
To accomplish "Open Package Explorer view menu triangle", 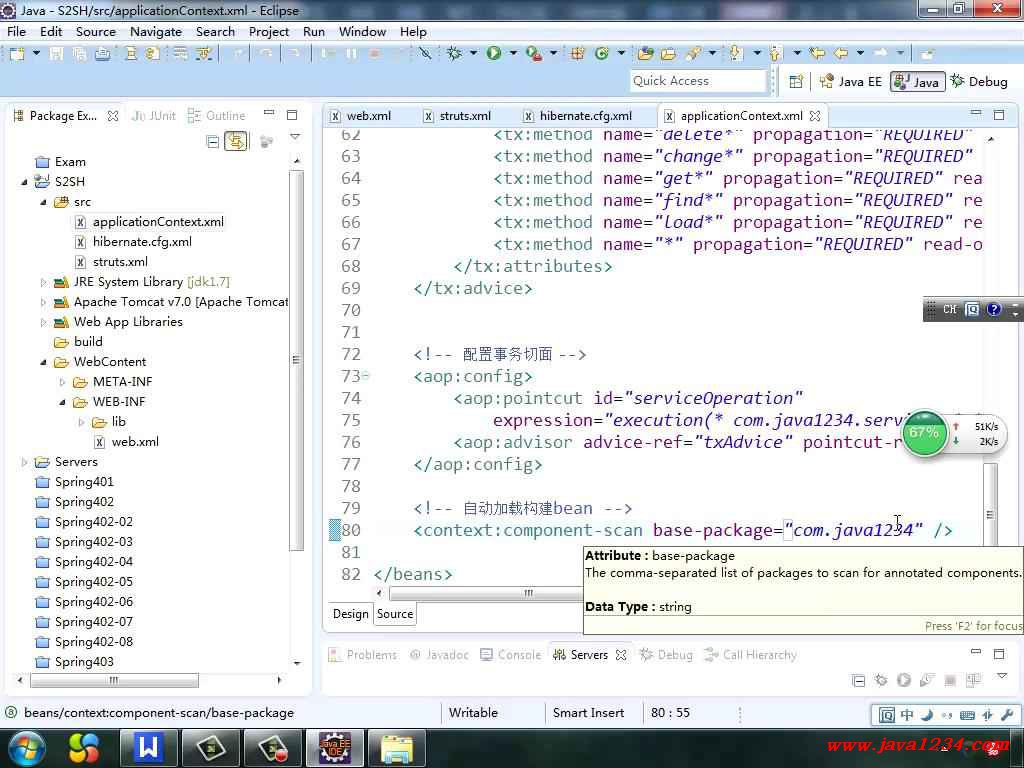I will [x=295, y=138].
